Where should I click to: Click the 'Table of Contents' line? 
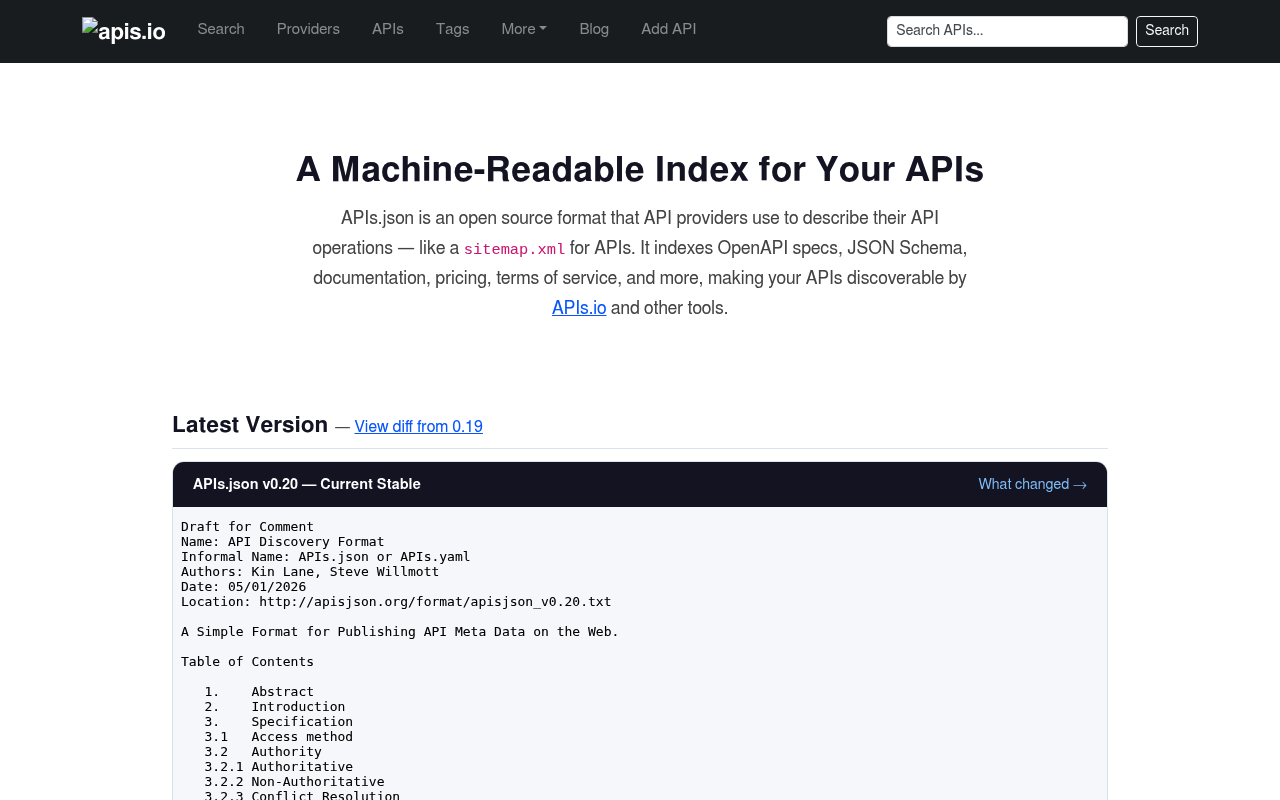pyautogui.click(x=247, y=662)
